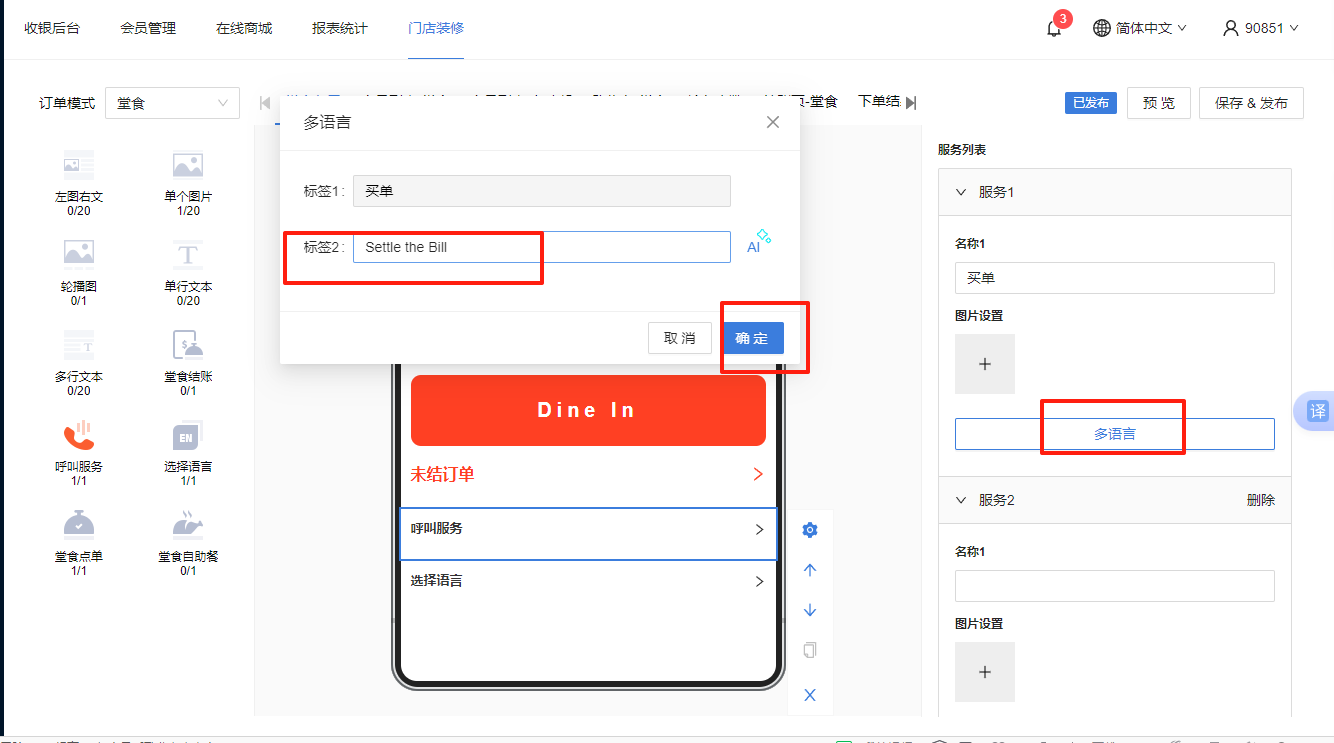The height and width of the screenshot is (743, 1334).
Task: Click the arrow beside 呼叫服务 in preview
Action: click(759, 529)
